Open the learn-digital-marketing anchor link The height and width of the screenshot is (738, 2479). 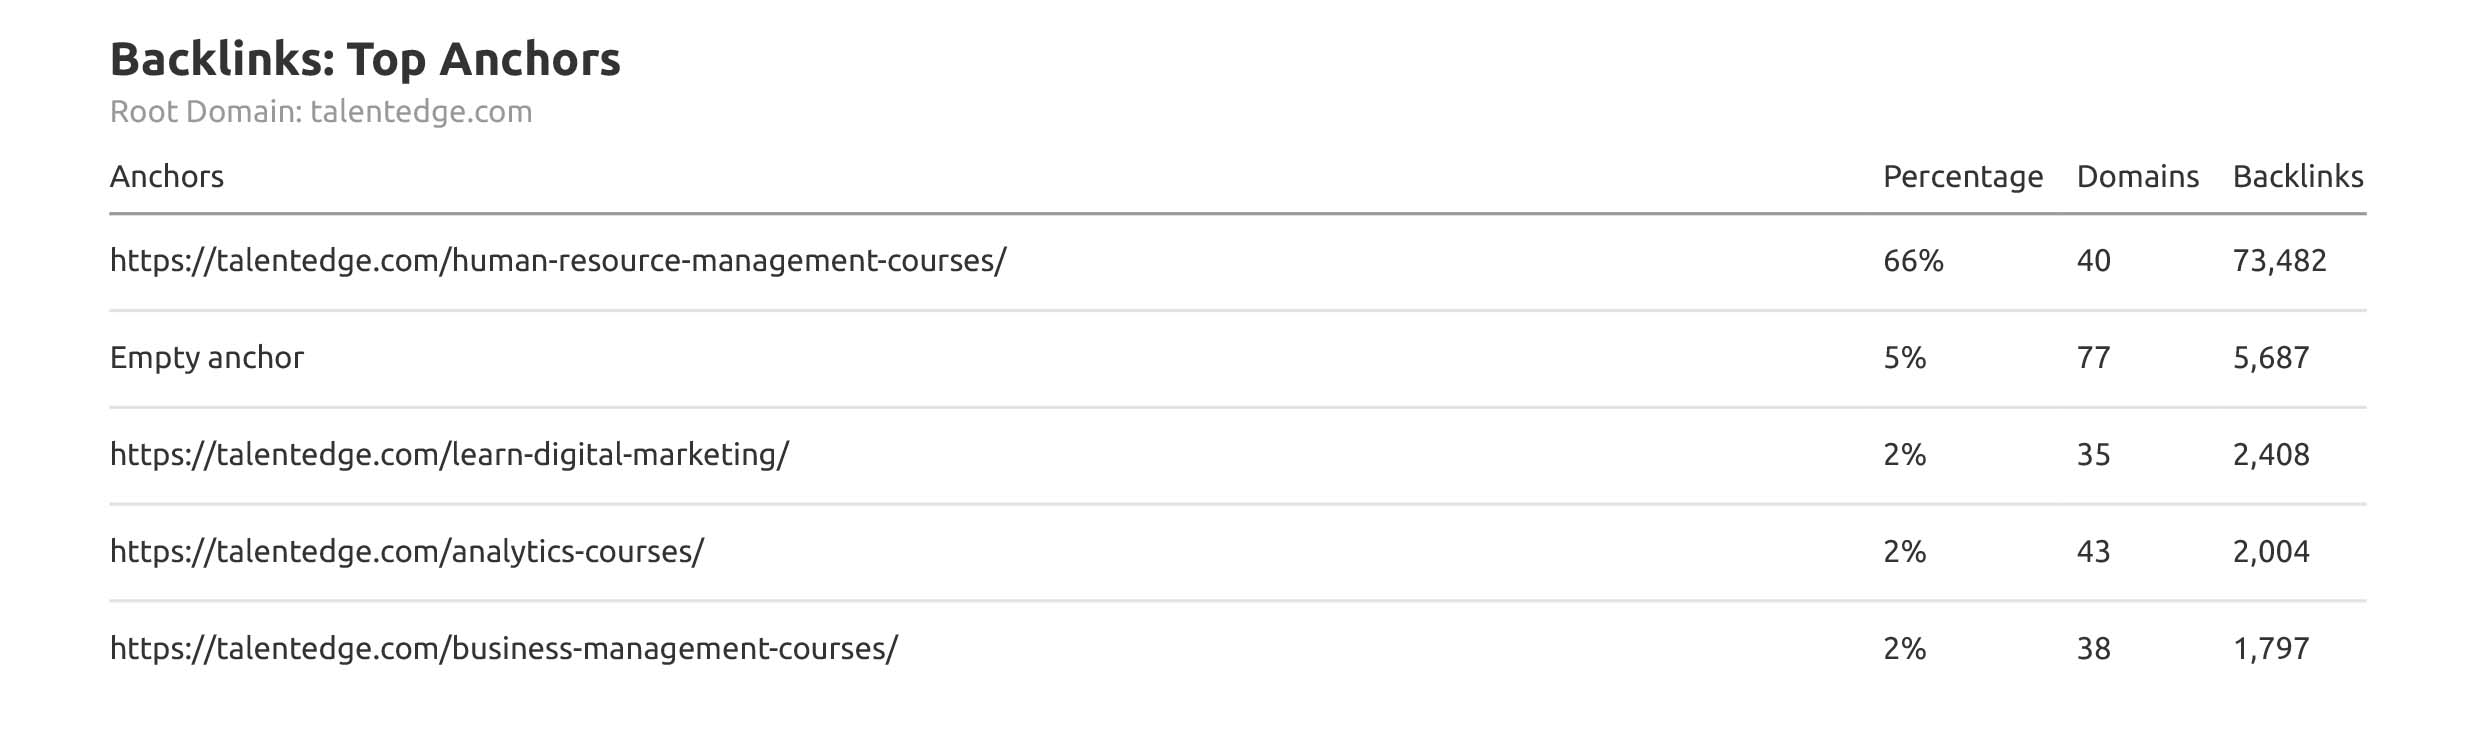point(449,455)
